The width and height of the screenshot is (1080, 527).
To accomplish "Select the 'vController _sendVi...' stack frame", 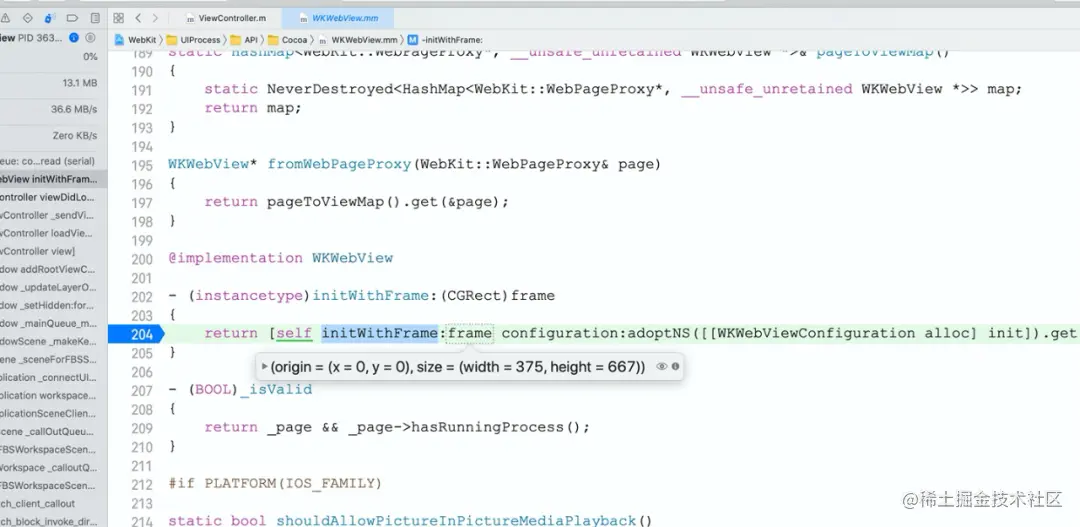I will click(53, 215).
